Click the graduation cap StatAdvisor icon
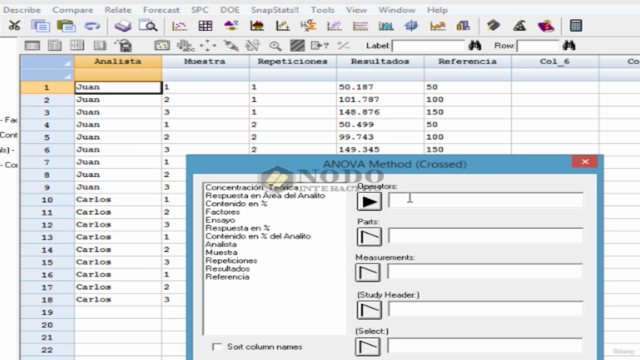The height and width of the screenshot is (360, 640). click(x=493, y=26)
